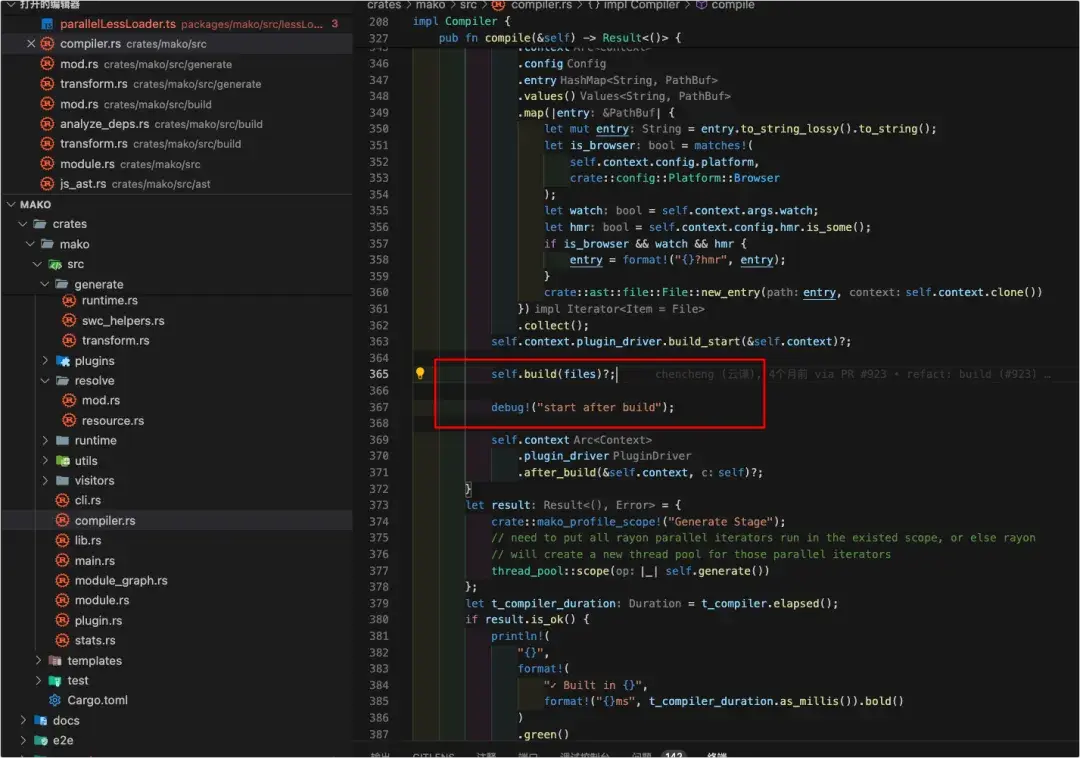Click the Rust file icon beside main.rs
The width and height of the screenshot is (1080, 758).
(62, 560)
